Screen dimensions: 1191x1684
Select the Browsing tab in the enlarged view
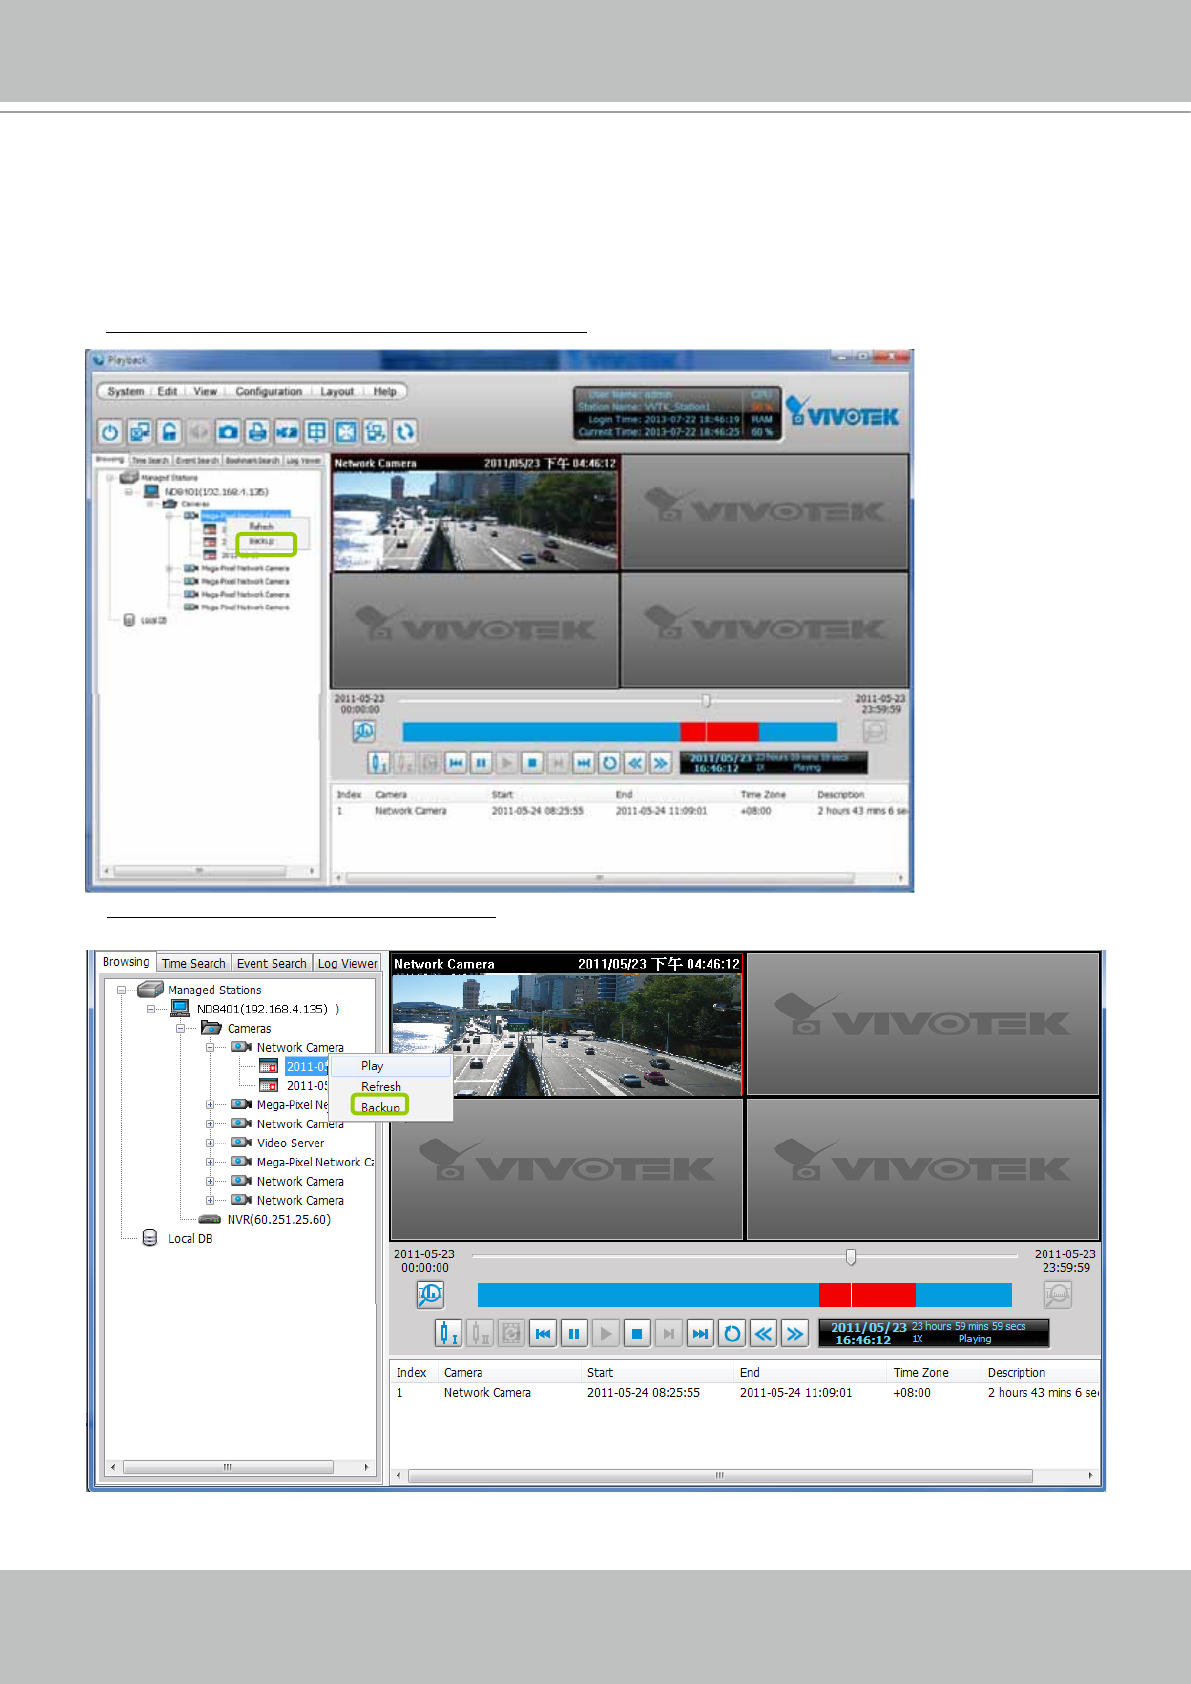(x=126, y=962)
